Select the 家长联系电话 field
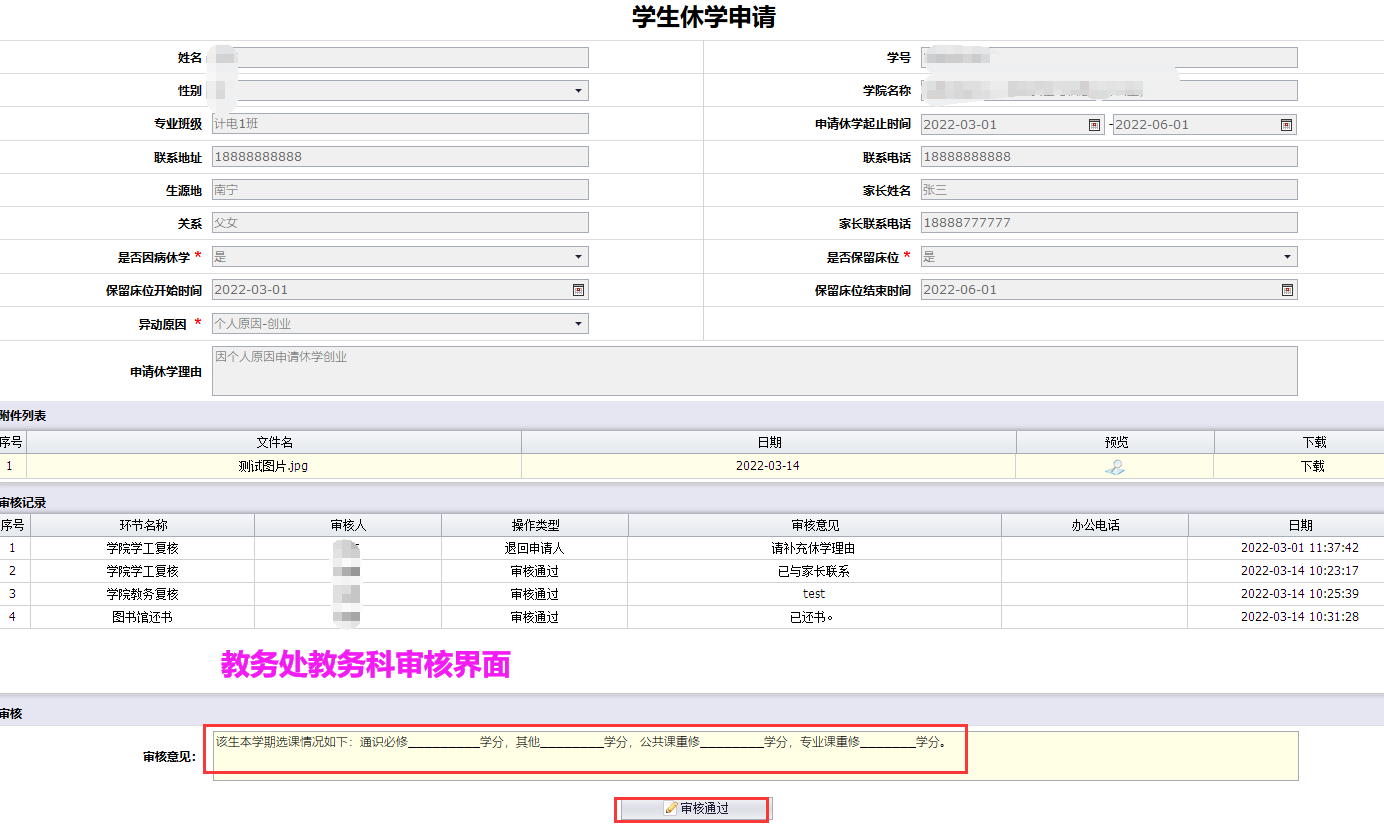 1108,223
